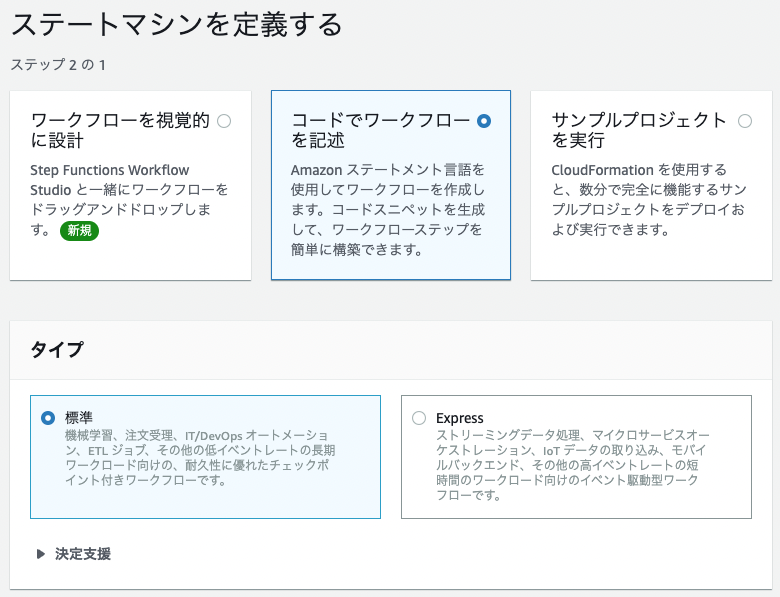This screenshot has width=780, height=597.
Task: Select the Express type radio button
Action: coord(419,418)
